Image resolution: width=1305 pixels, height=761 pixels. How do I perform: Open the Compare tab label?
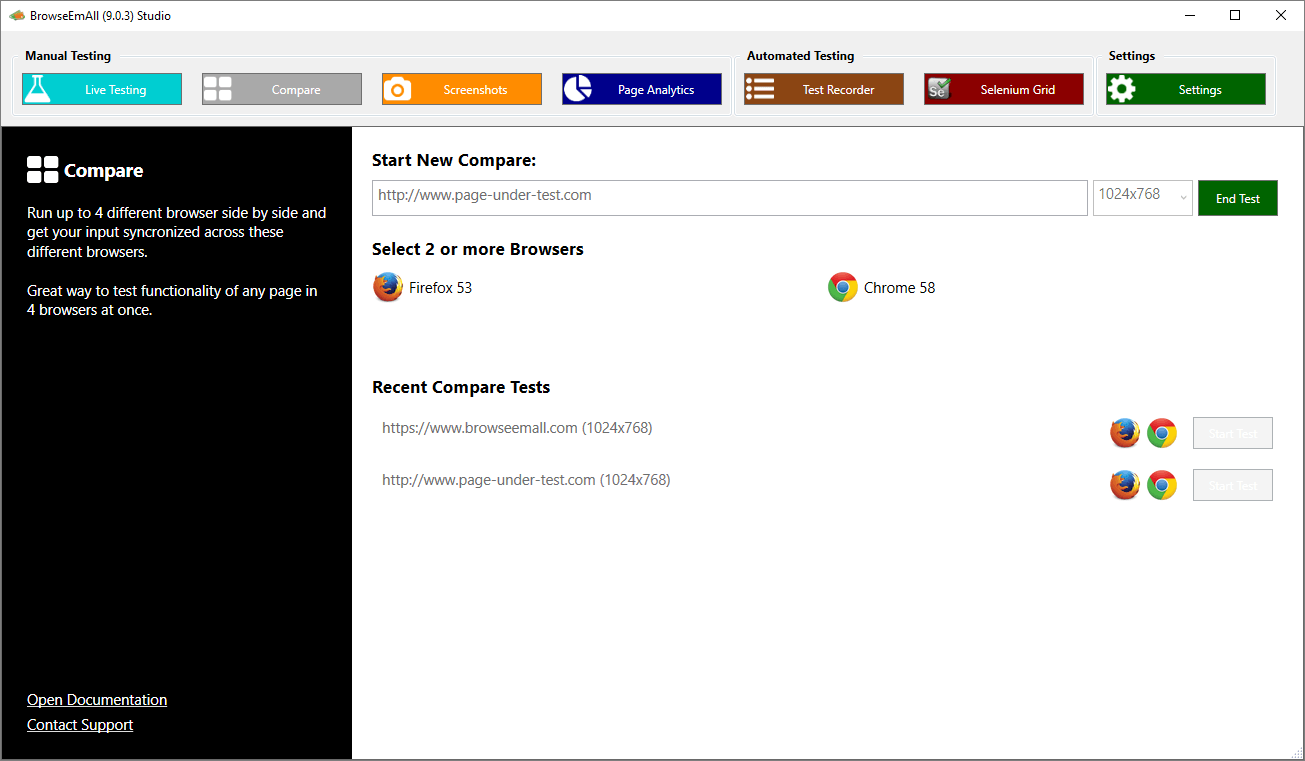[x=296, y=90]
